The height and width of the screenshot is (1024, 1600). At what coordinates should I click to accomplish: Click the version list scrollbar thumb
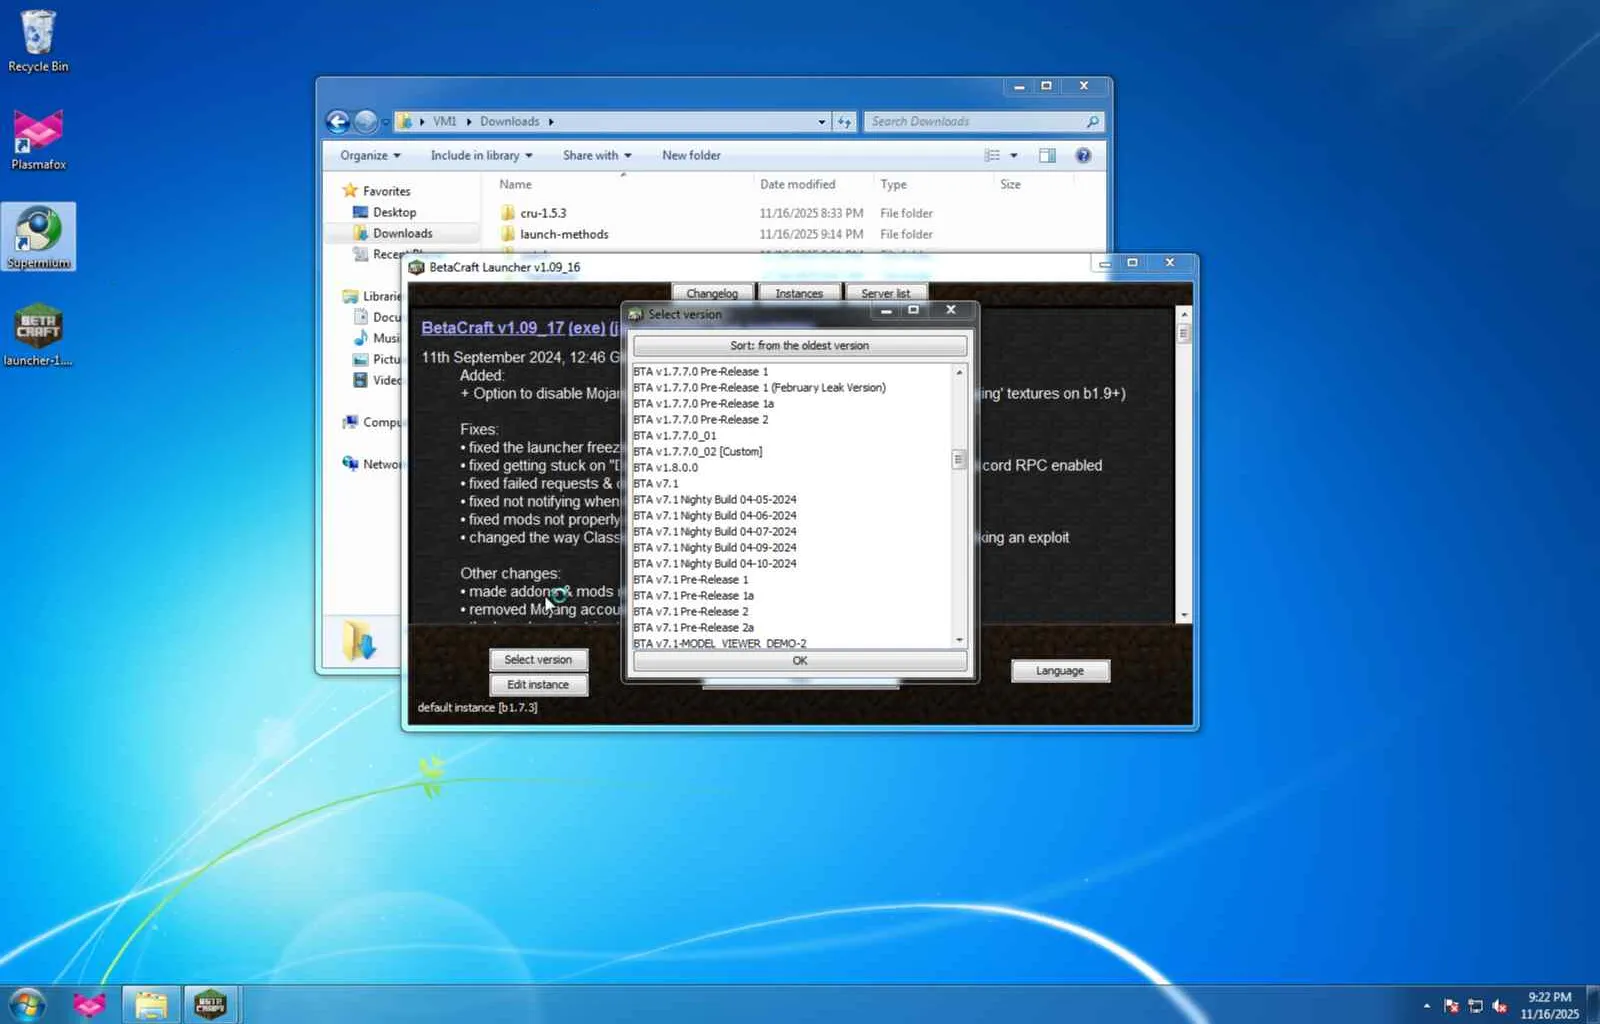pos(959,460)
